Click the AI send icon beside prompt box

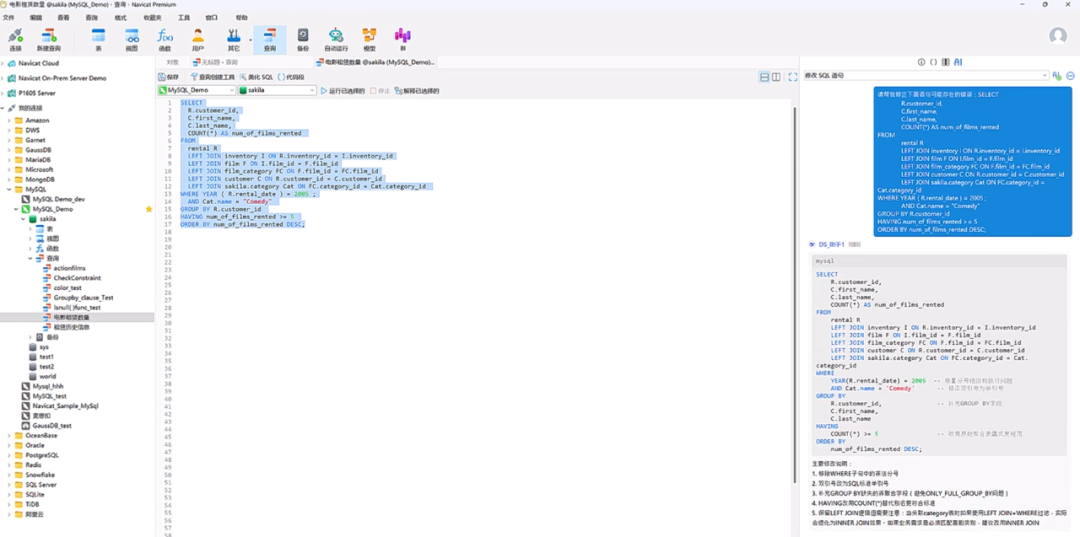pyautogui.click(x=1057, y=76)
